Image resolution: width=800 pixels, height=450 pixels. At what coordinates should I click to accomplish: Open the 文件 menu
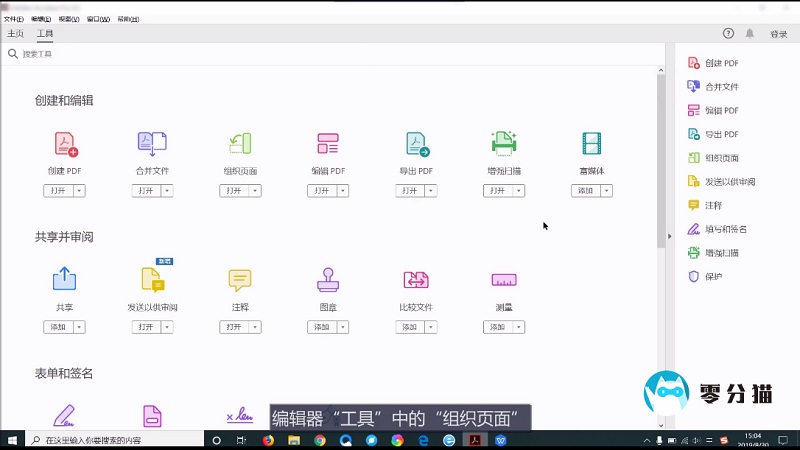point(13,19)
